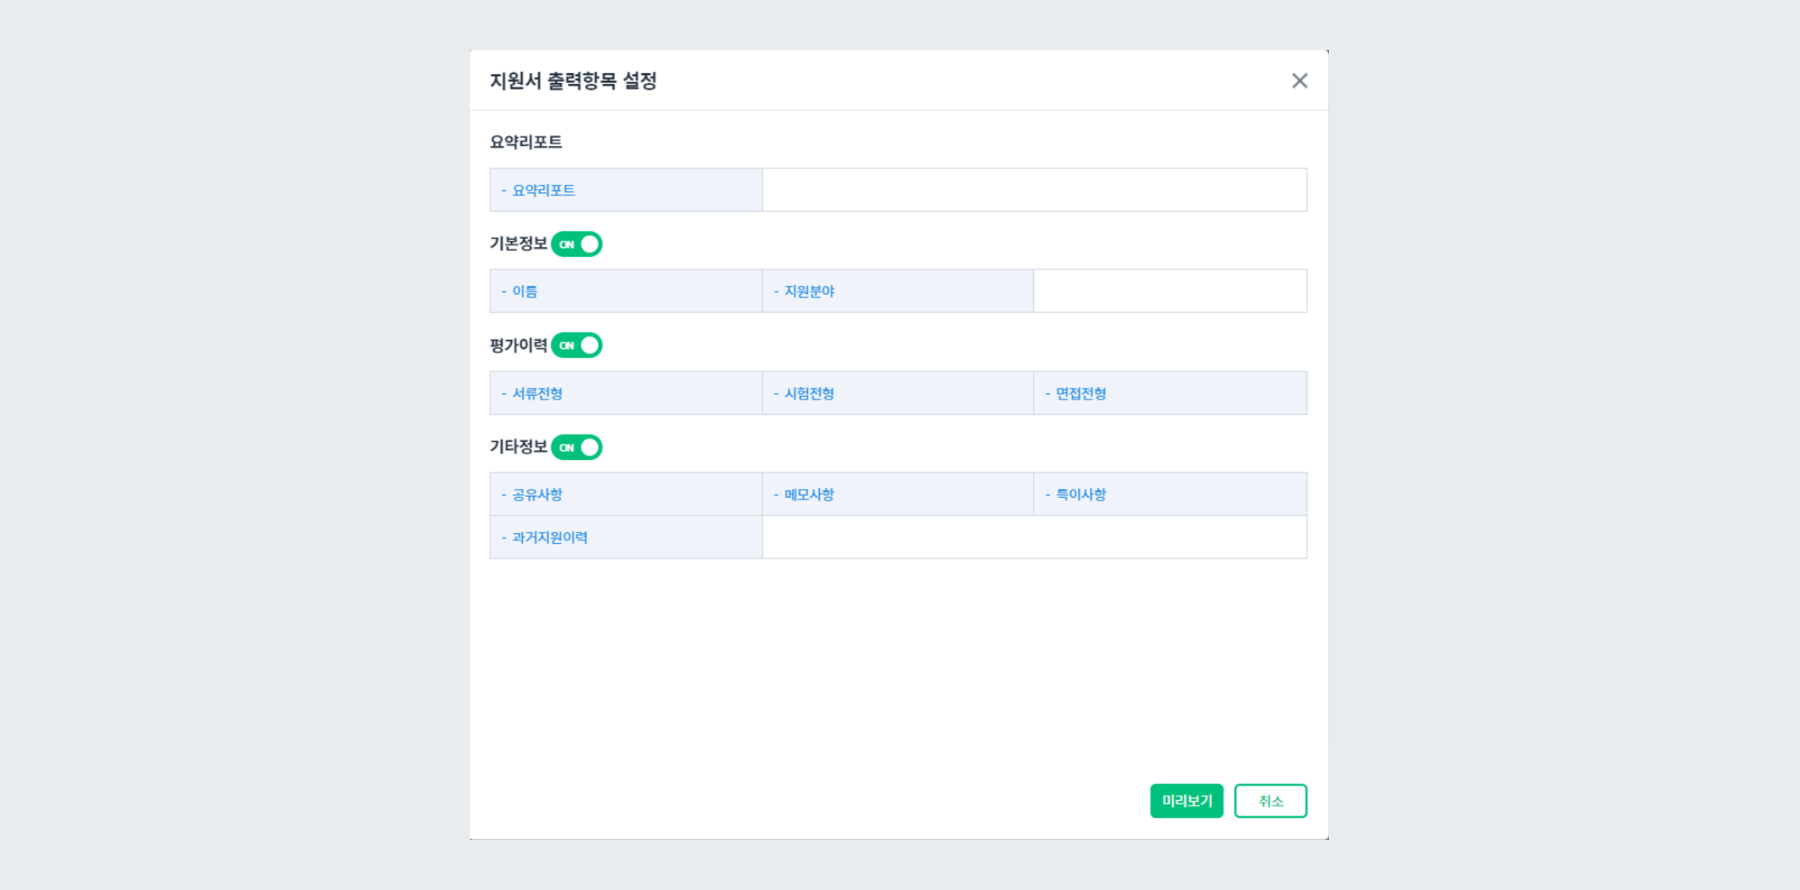The height and width of the screenshot is (890, 1800).
Task: Click the 메모사항 item
Action: [898, 493]
